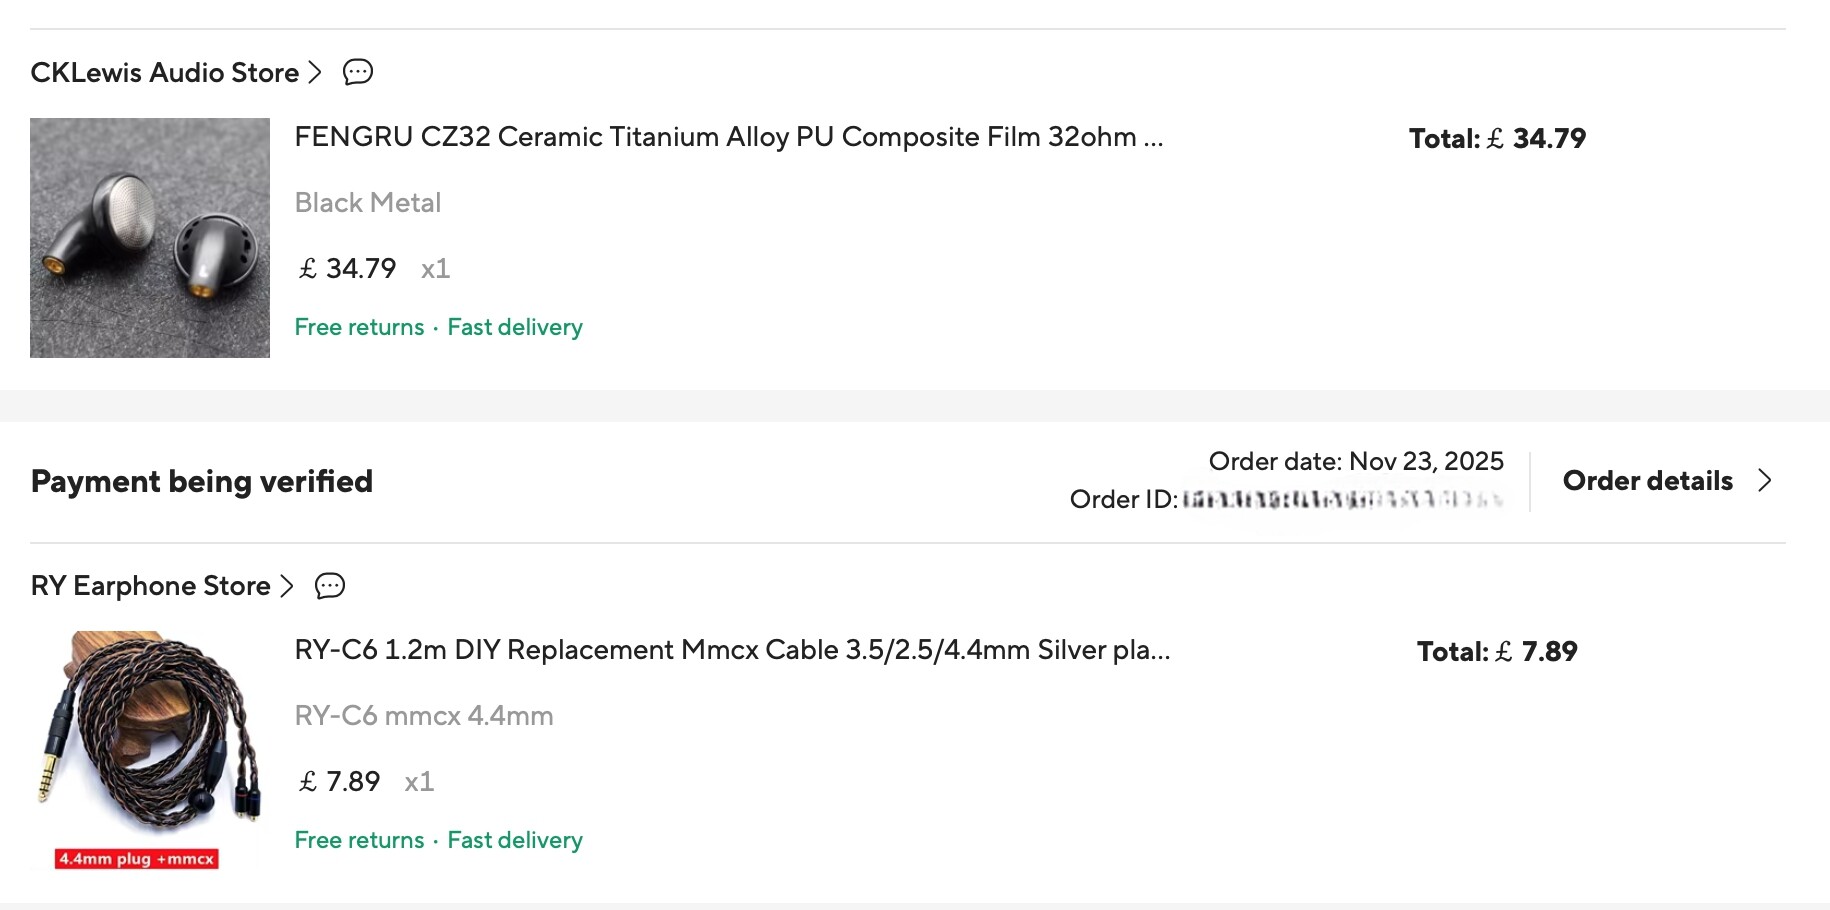Click the Payment being verified status
The image size is (1830, 910).
click(x=202, y=482)
